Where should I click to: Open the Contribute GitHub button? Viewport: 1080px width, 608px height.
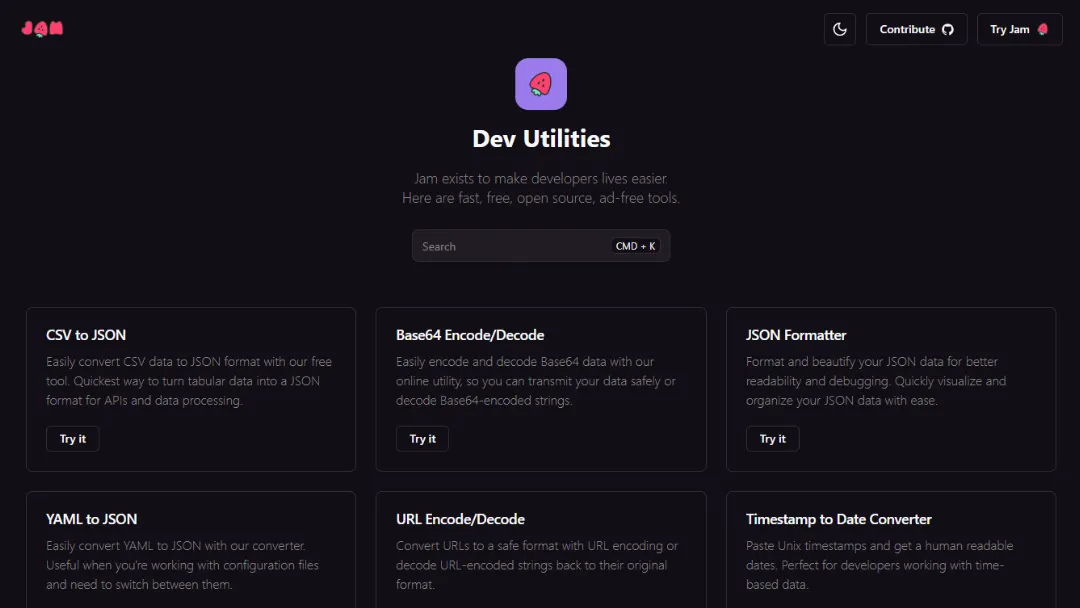(916, 29)
